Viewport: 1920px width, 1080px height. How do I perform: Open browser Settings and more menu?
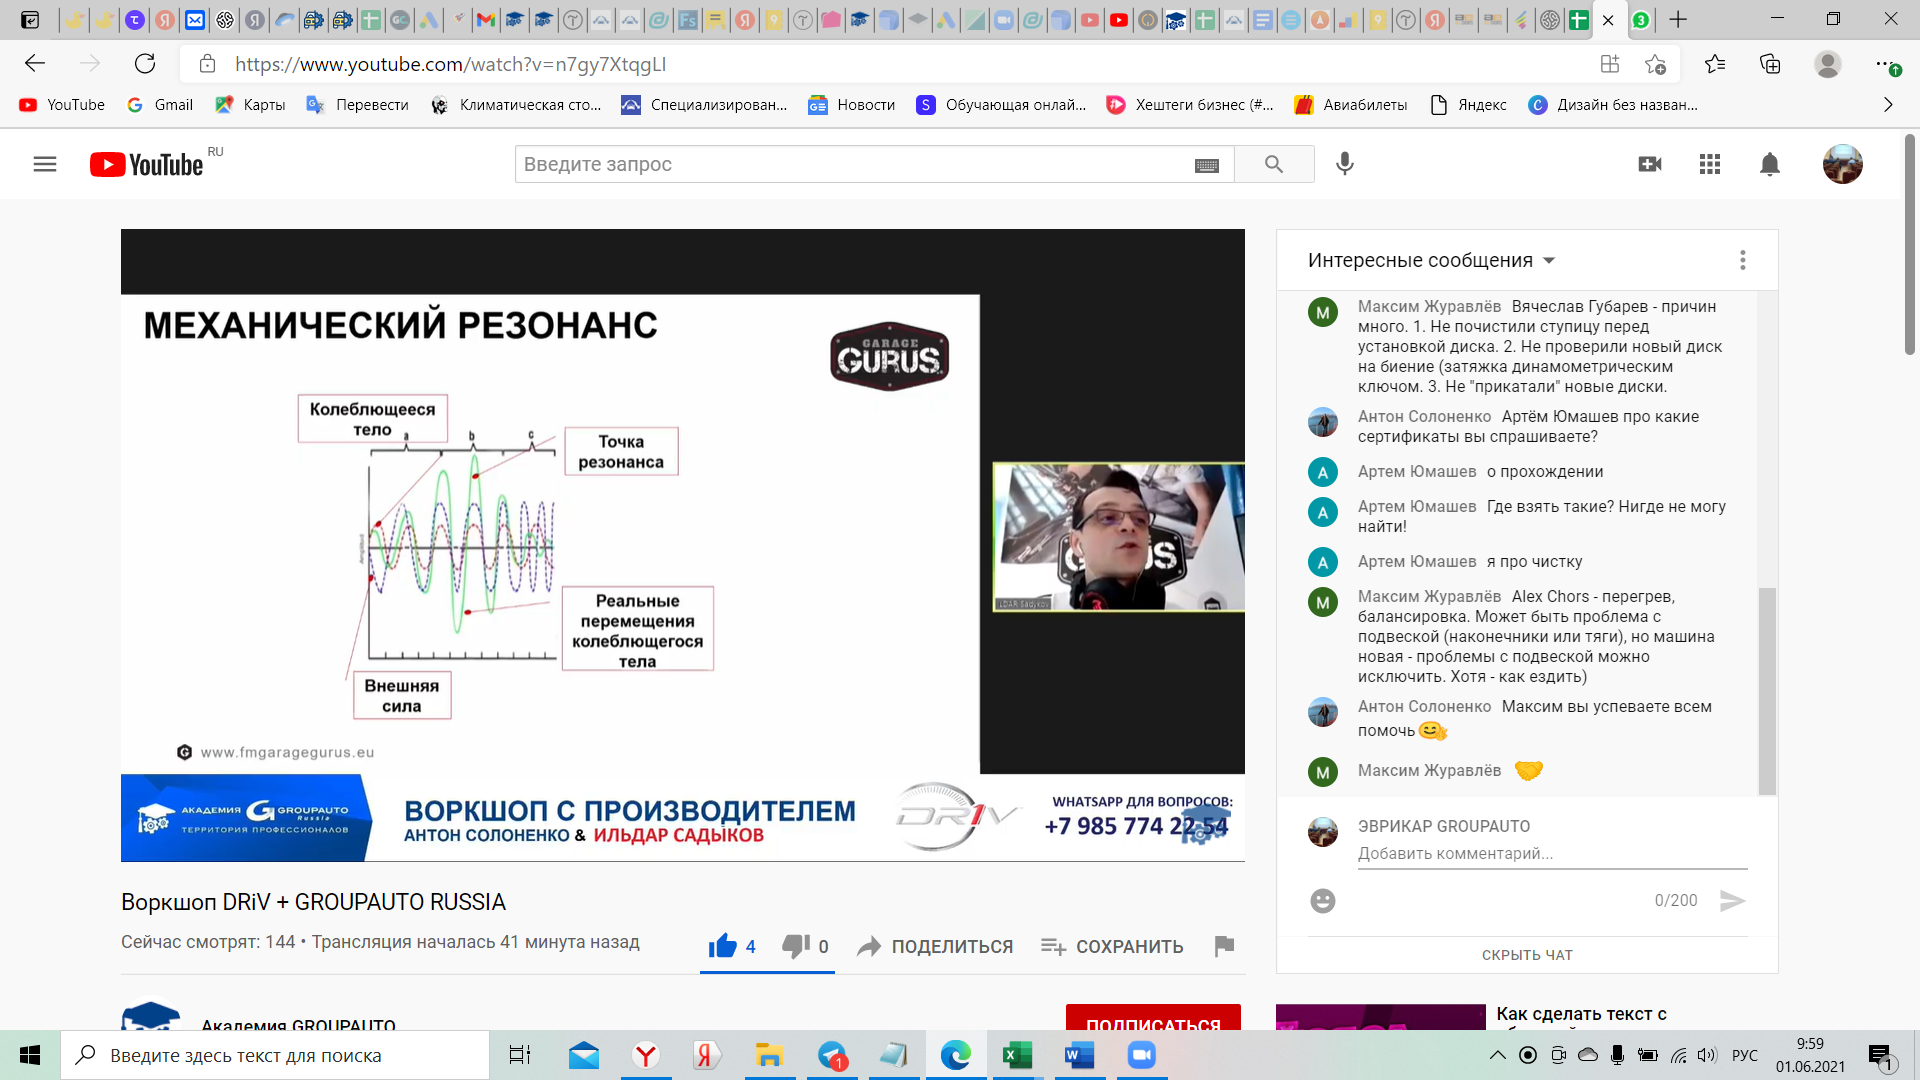point(1887,64)
